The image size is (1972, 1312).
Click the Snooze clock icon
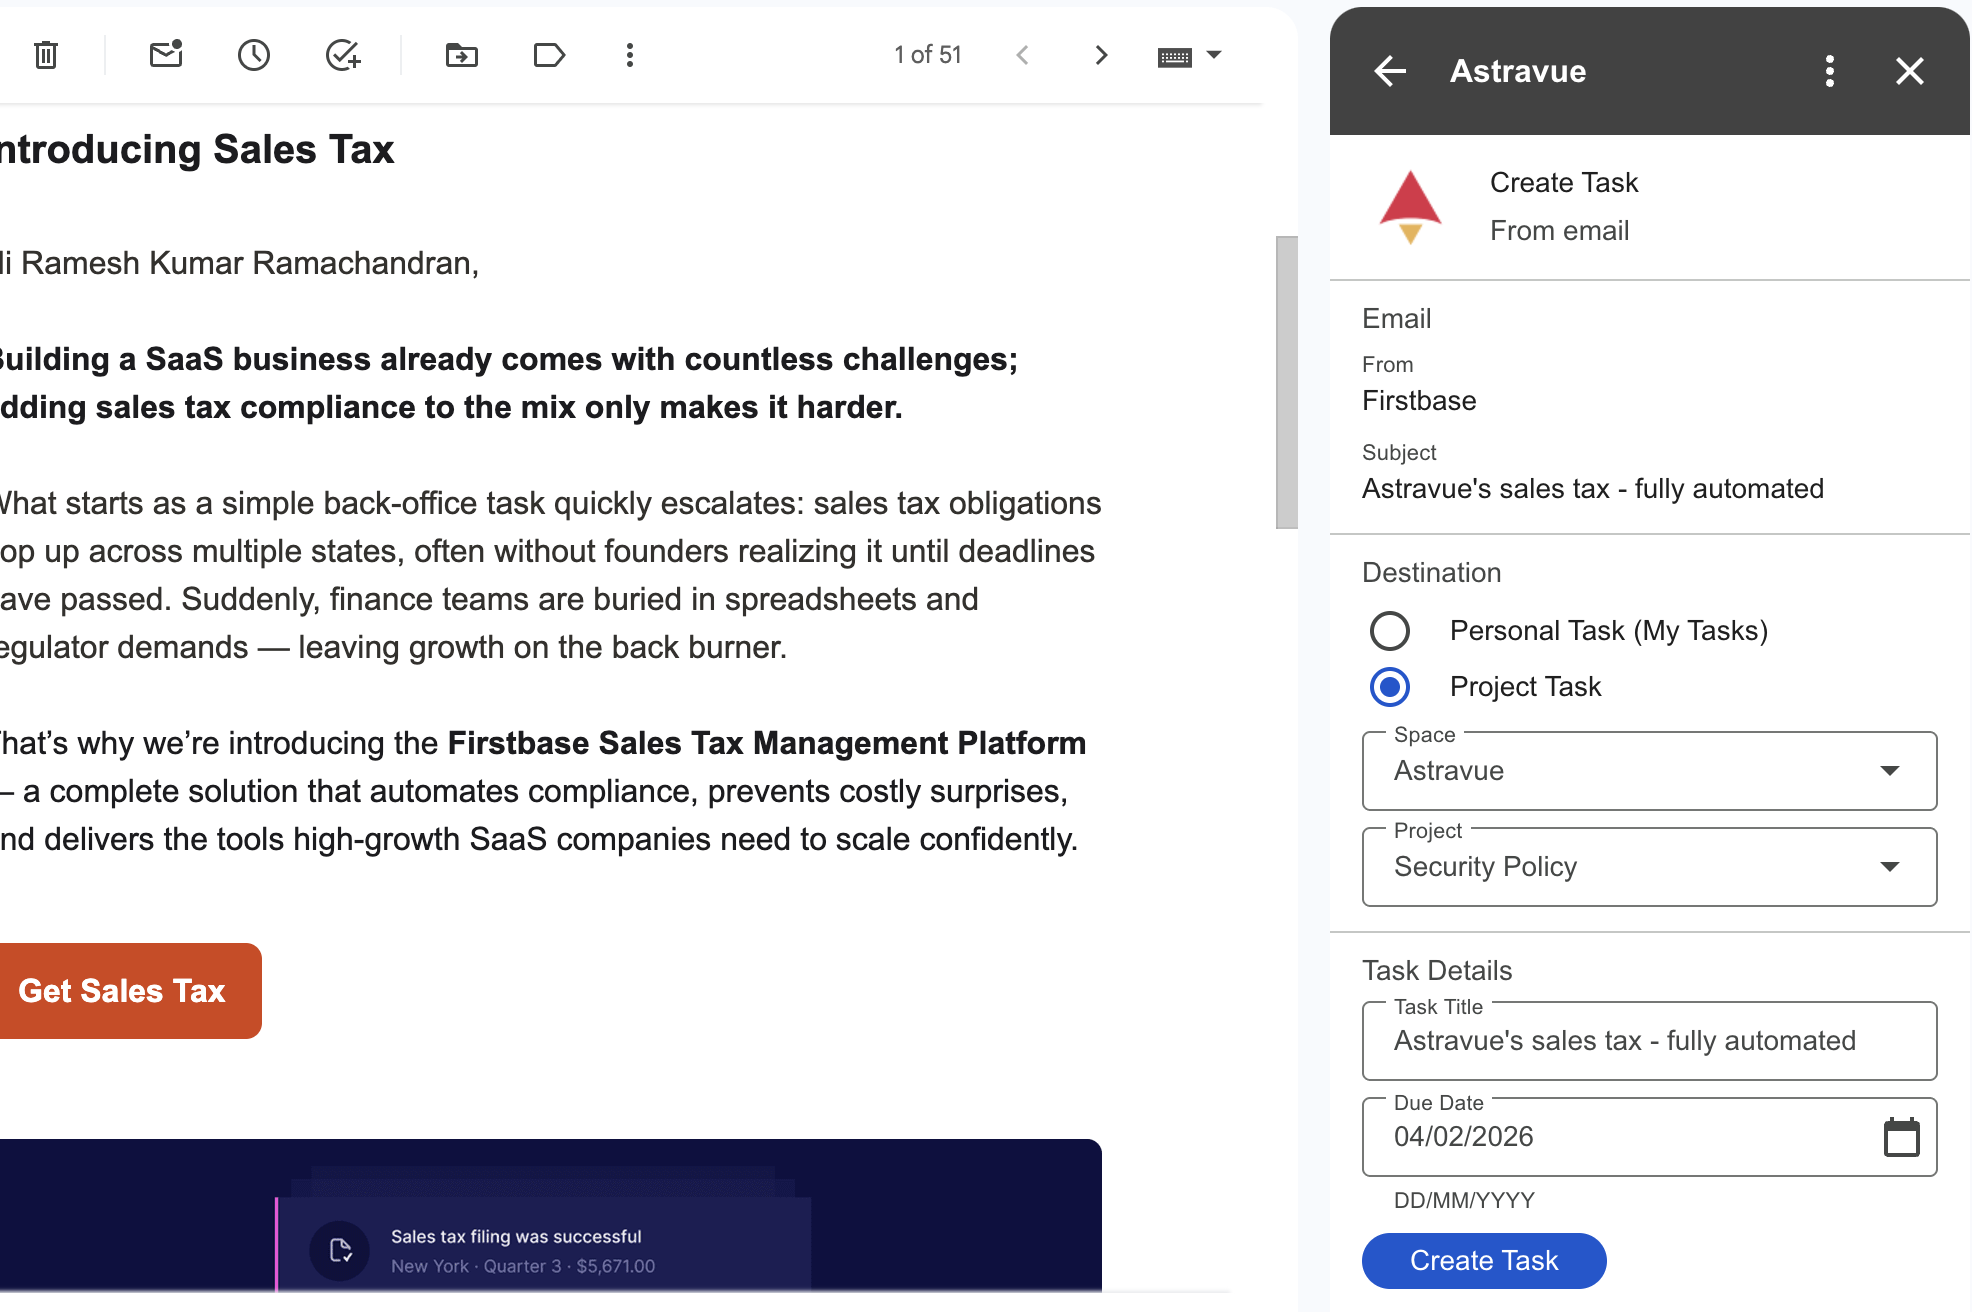(254, 55)
